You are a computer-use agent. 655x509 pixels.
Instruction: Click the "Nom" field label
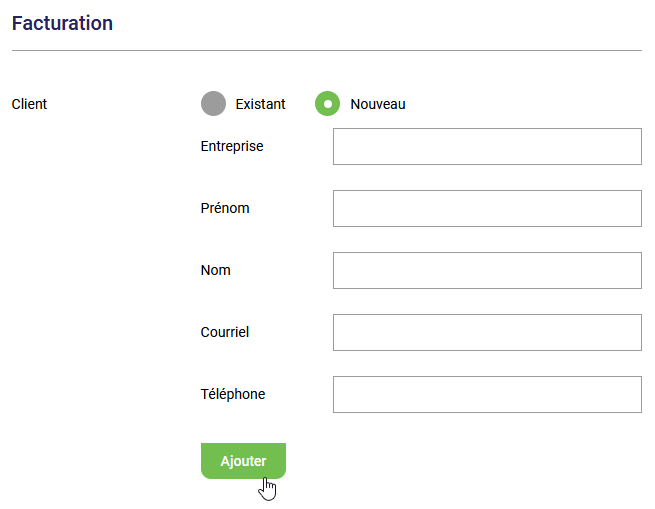[216, 270]
